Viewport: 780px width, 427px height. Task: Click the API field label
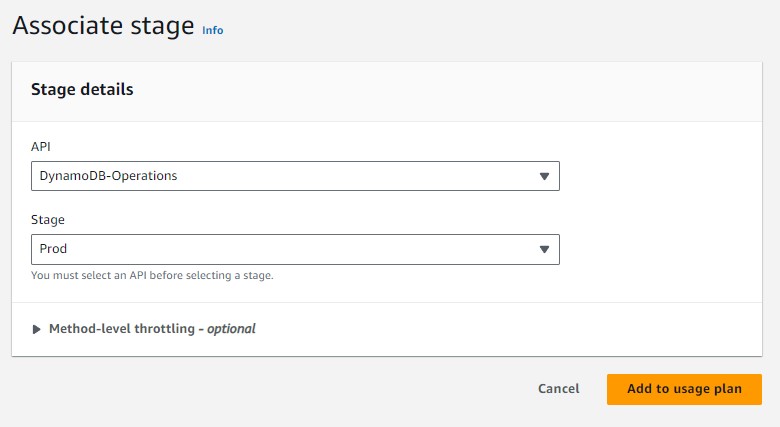point(41,146)
